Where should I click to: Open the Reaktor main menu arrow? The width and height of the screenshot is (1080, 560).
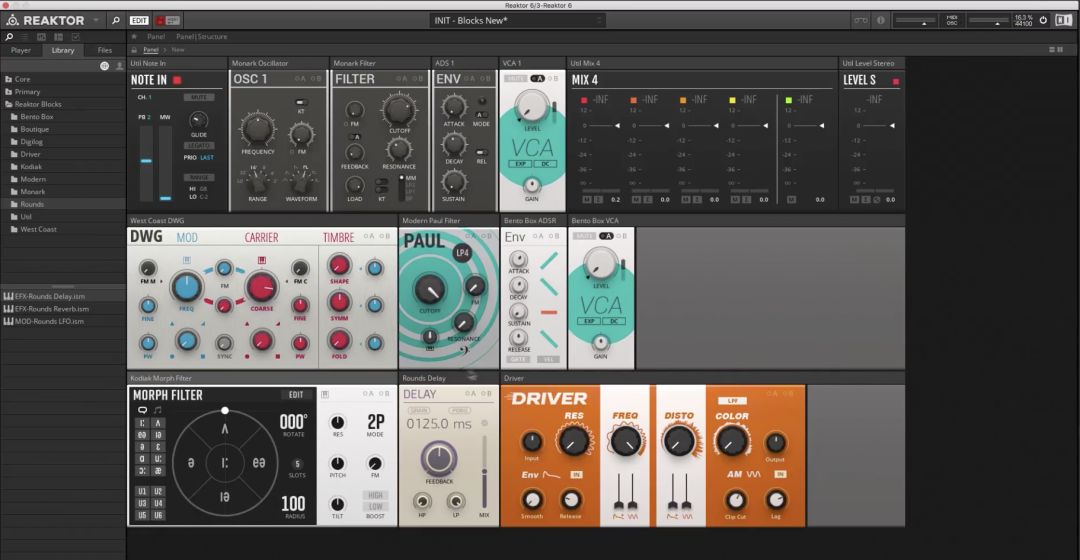[96, 20]
